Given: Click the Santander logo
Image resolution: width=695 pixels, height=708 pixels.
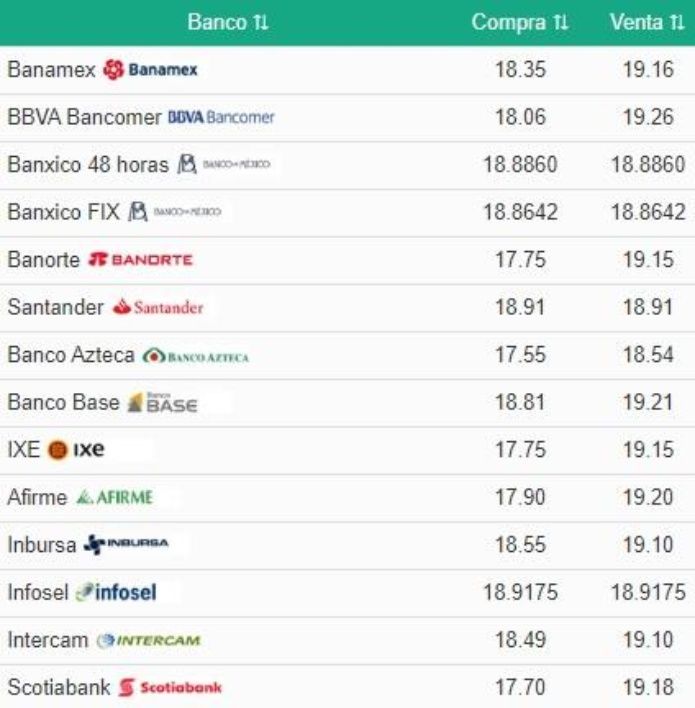Looking at the screenshot, I should pyautogui.click(x=158, y=307).
